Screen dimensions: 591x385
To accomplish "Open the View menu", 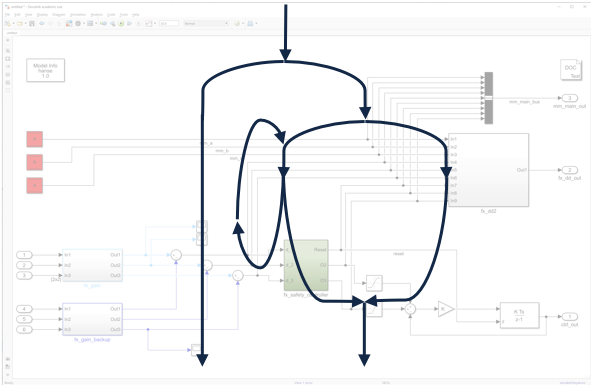I will 29,15.
